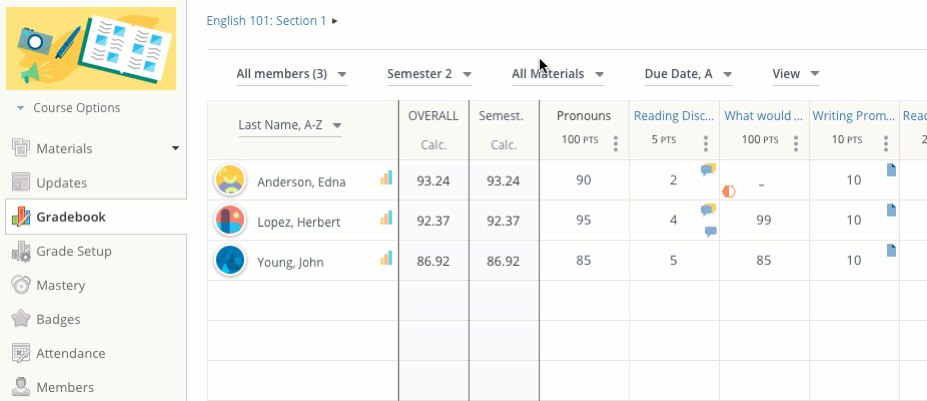
Task: Click orange exception marker in Edna's row
Action: coord(728,191)
